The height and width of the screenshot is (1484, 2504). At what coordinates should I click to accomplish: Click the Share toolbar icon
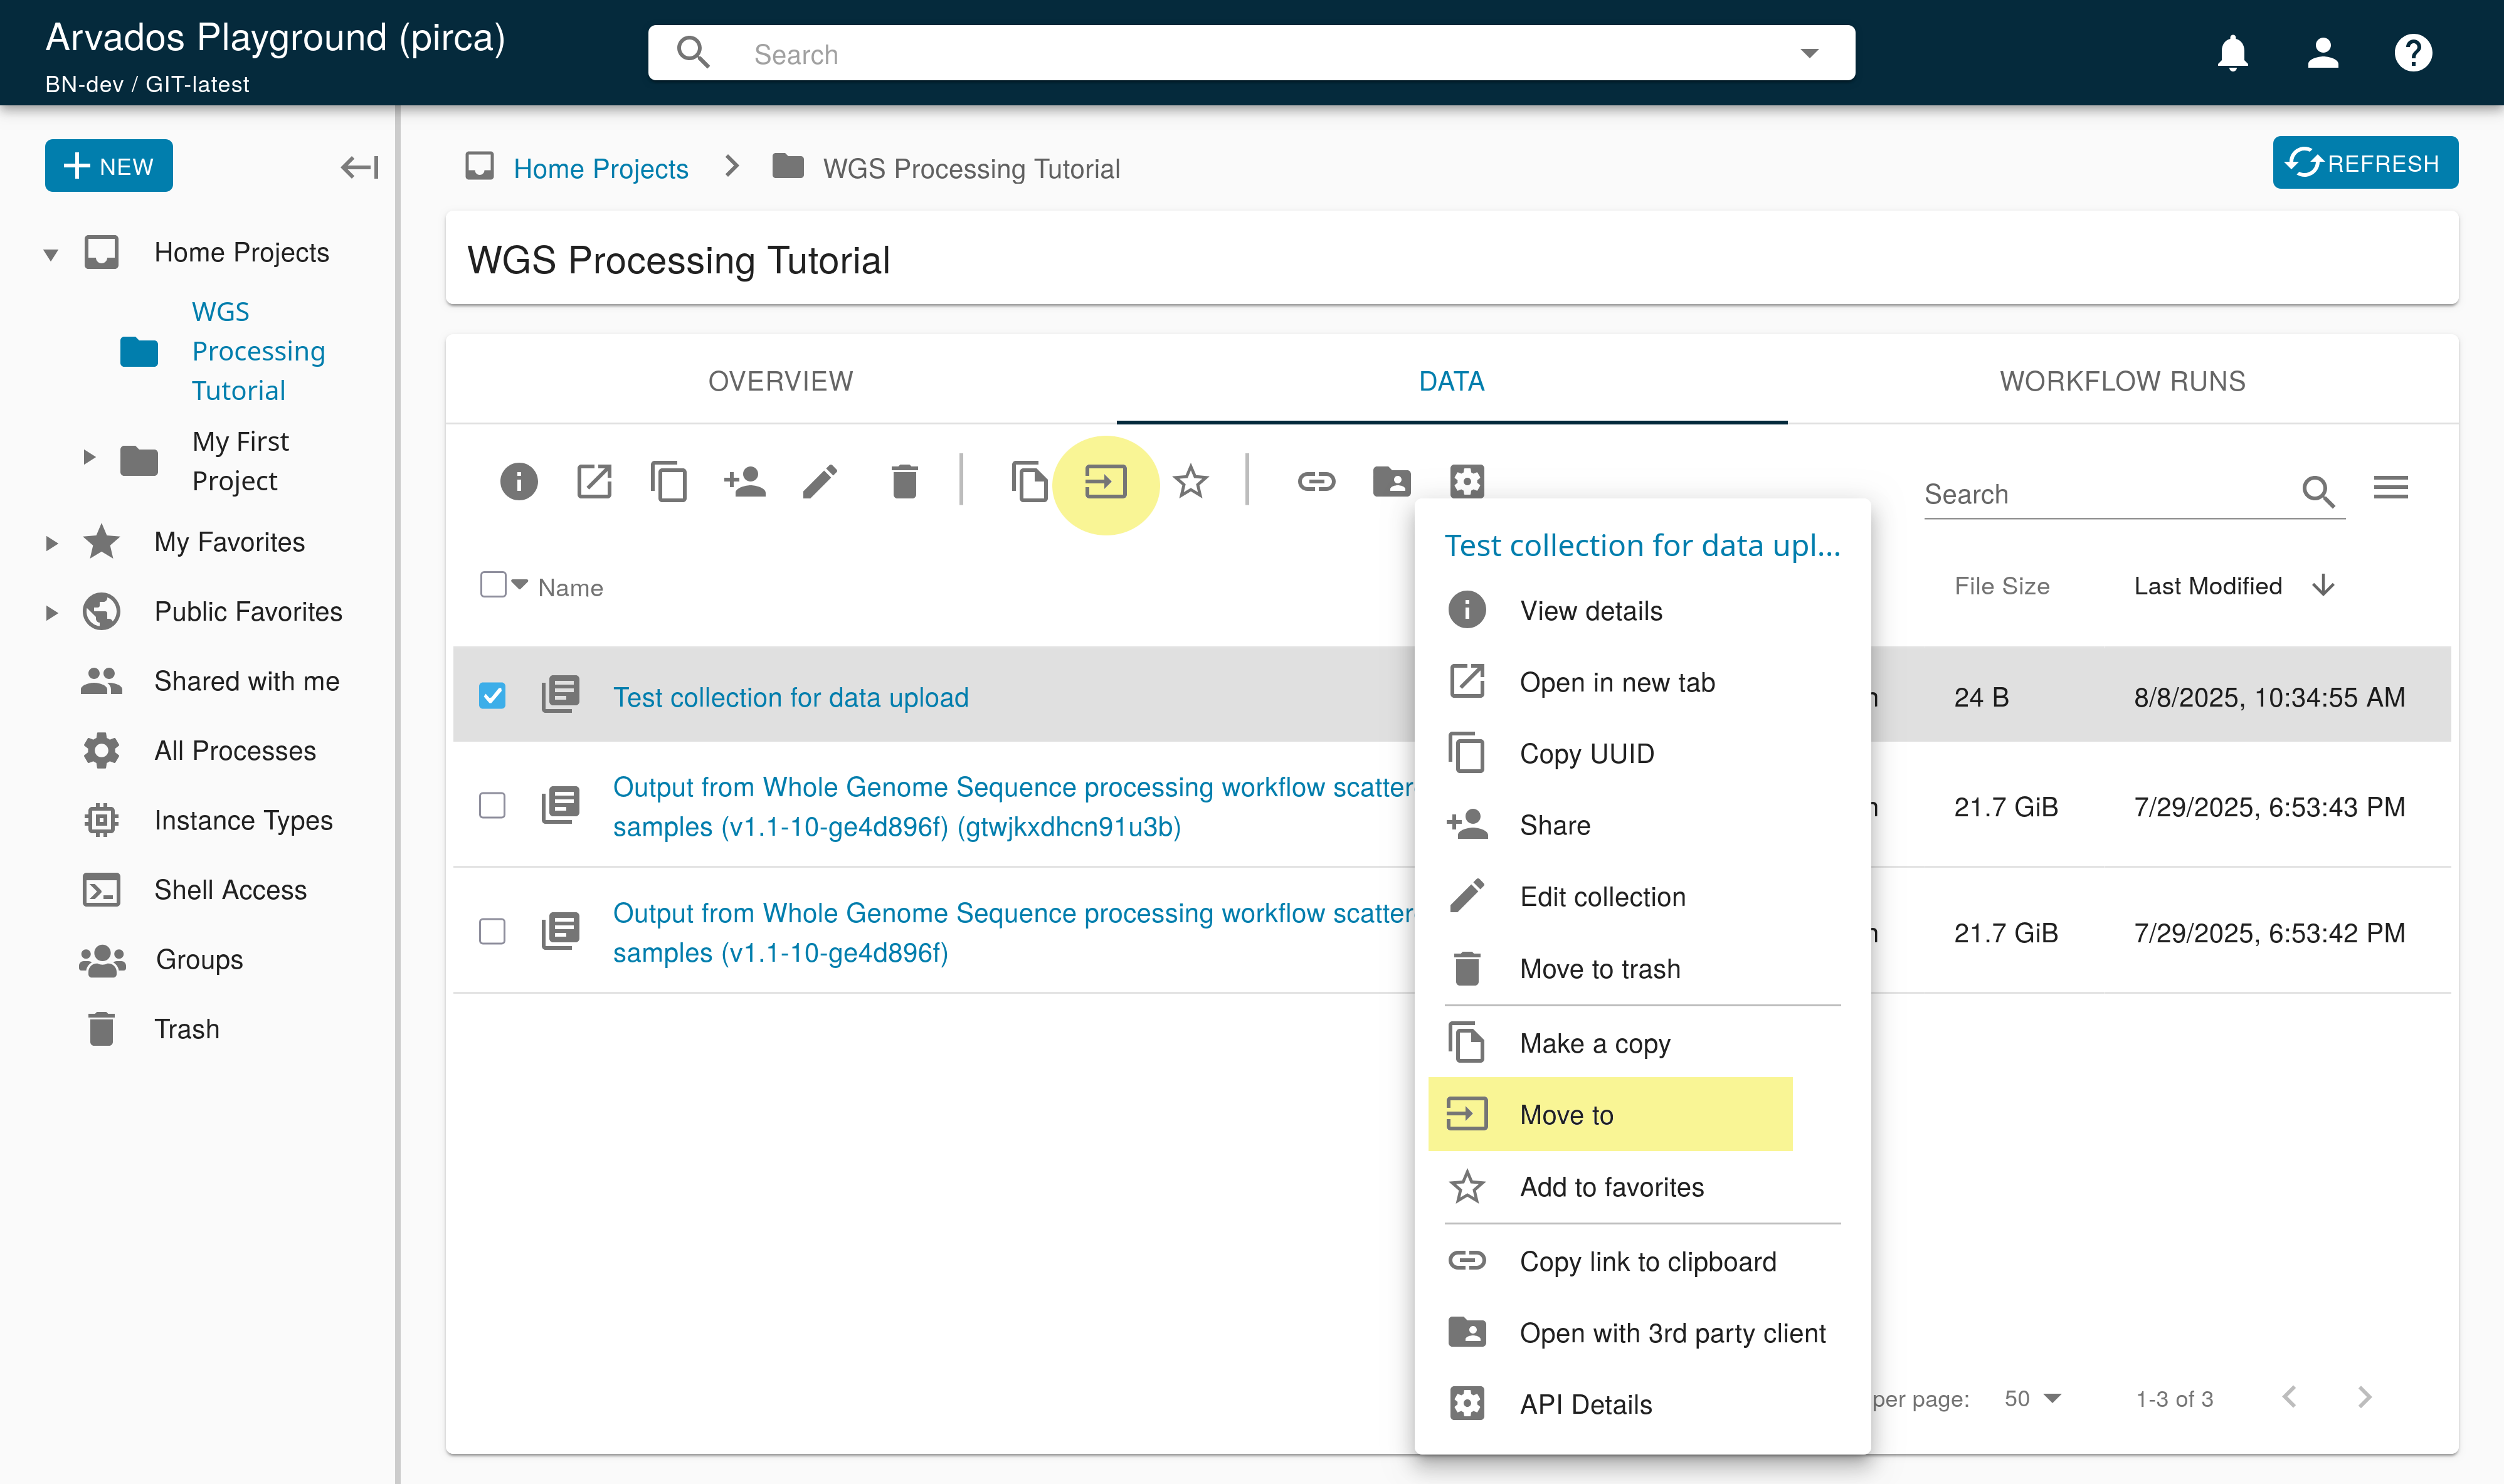[744, 482]
